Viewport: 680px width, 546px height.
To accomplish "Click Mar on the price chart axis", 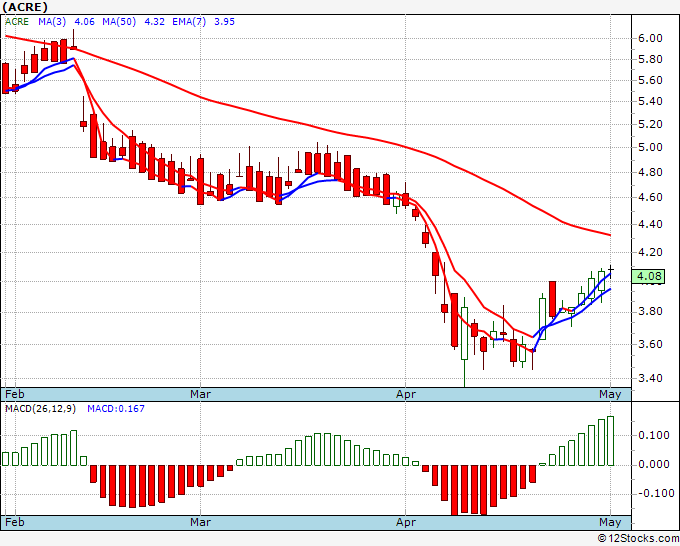I will tap(200, 394).
